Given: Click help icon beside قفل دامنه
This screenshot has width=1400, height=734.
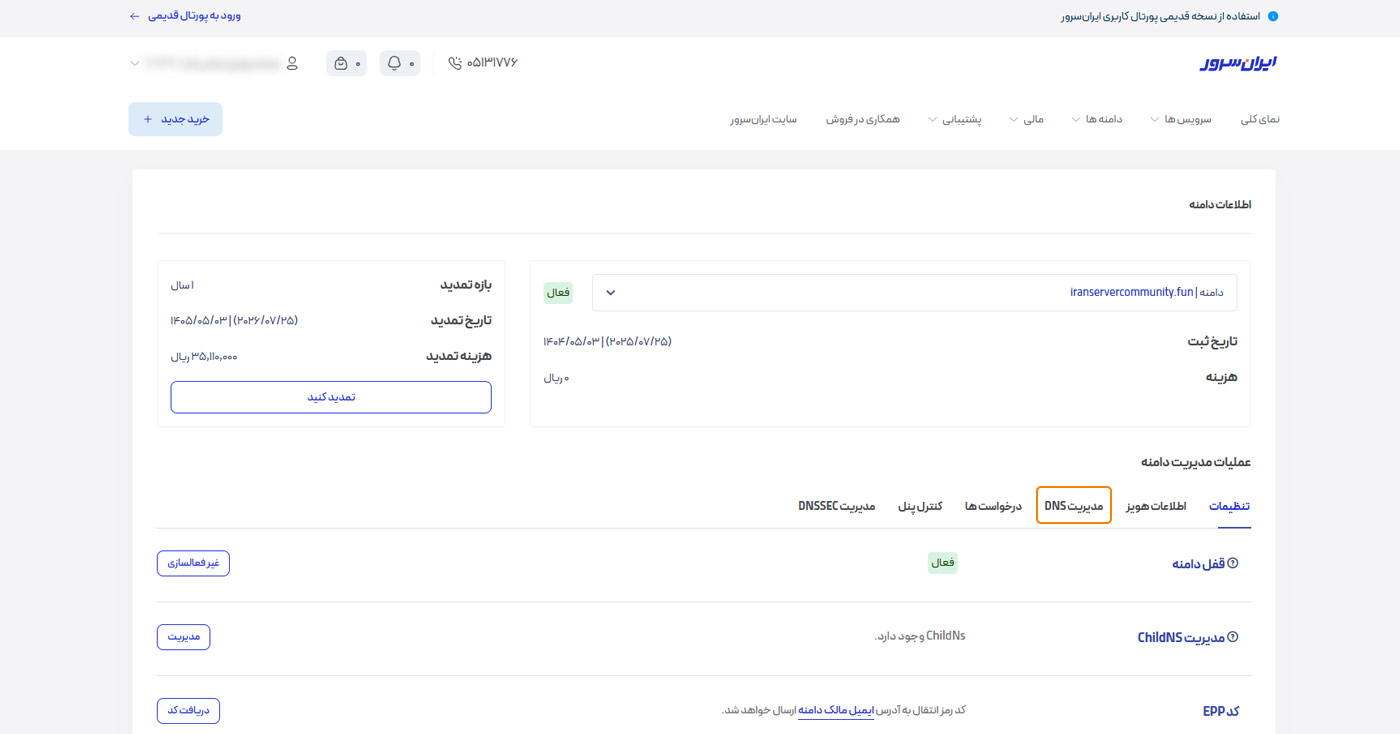Looking at the screenshot, I should [x=1233, y=563].
